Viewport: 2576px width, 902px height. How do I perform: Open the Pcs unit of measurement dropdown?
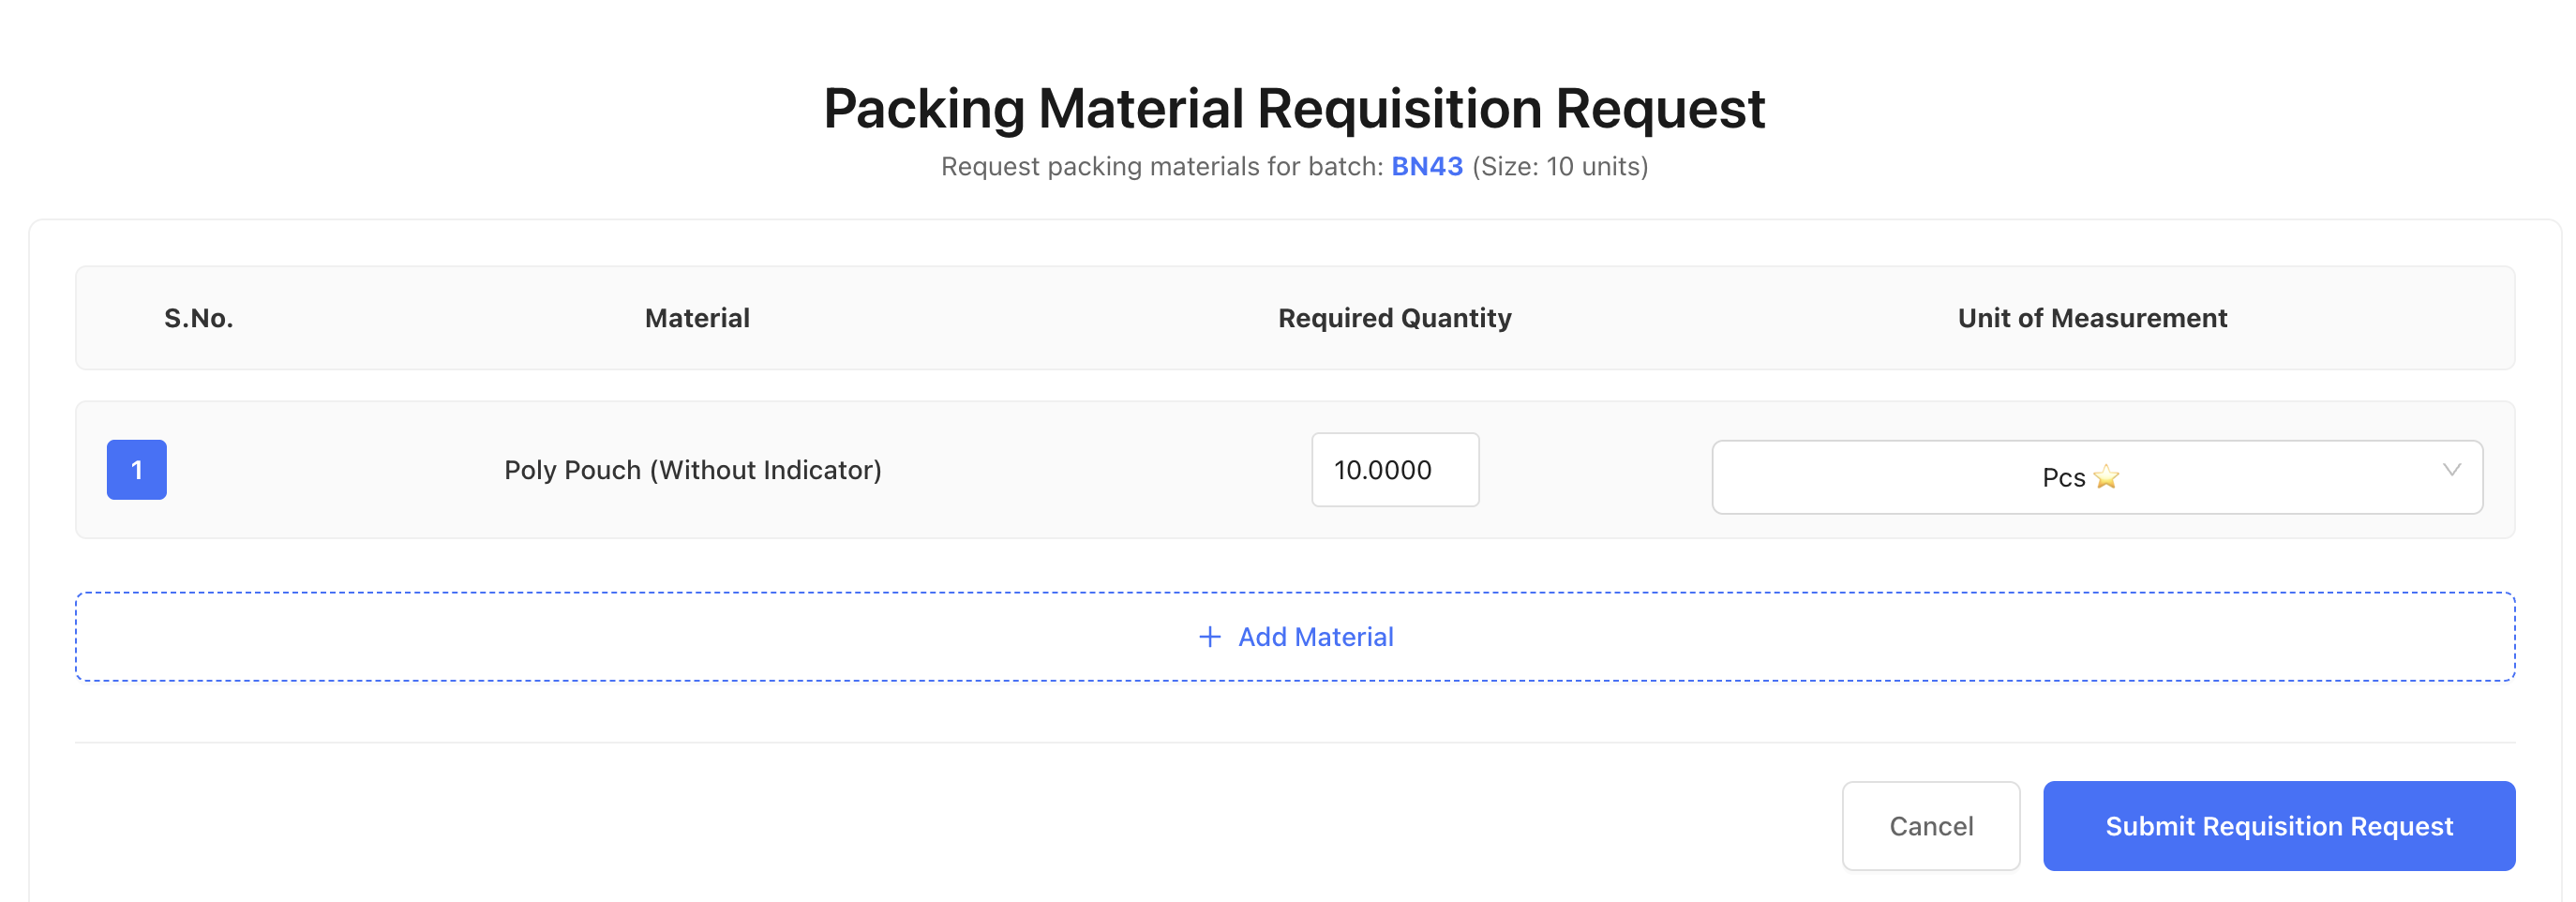pos(2095,477)
